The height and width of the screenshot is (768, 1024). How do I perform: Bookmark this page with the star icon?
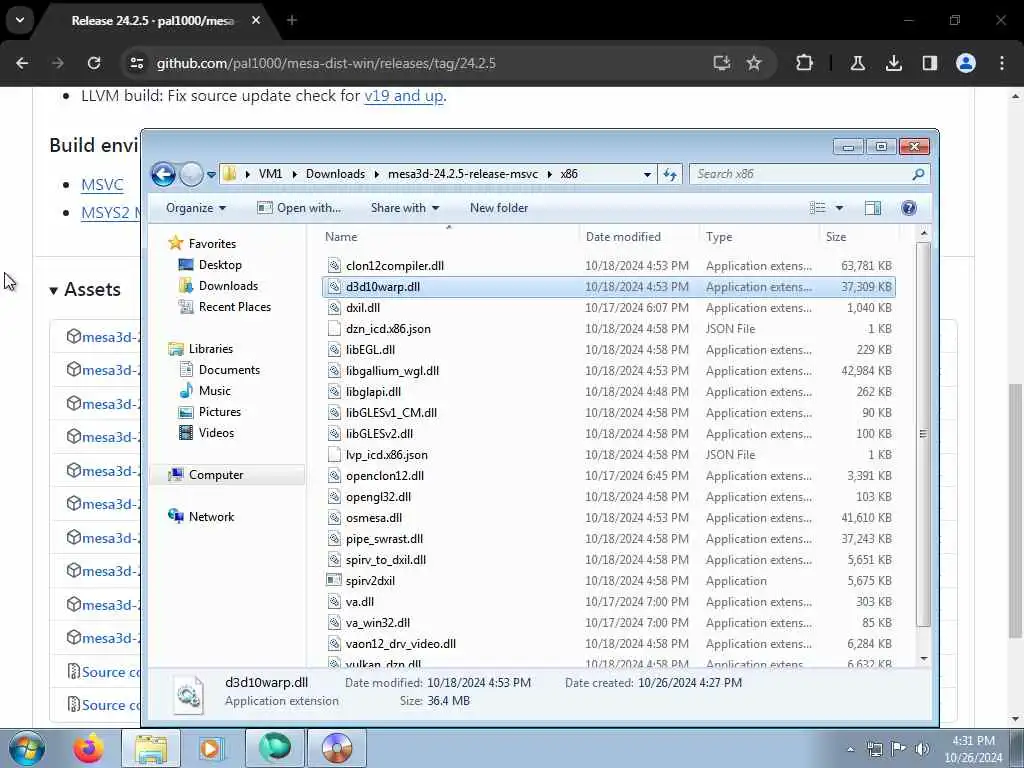pyautogui.click(x=754, y=63)
